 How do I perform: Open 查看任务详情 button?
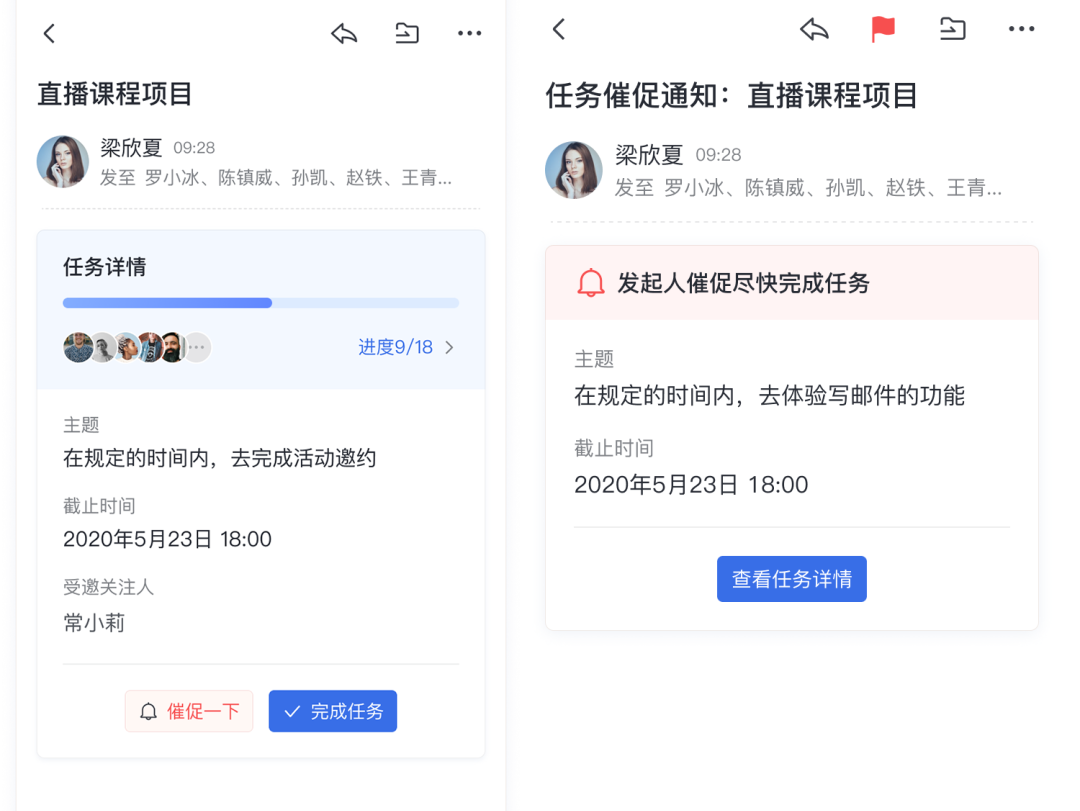pyautogui.click(x=791, y=579)
